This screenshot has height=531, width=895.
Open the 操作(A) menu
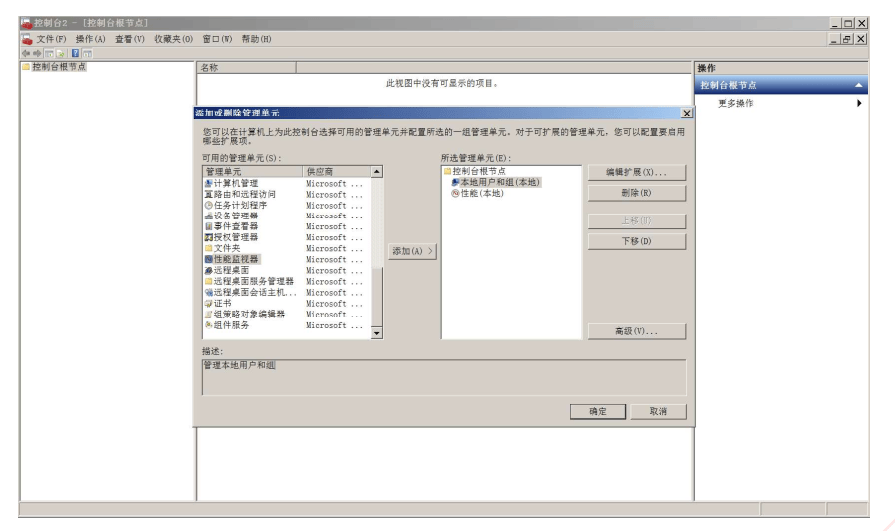click(x=90, y=39)
